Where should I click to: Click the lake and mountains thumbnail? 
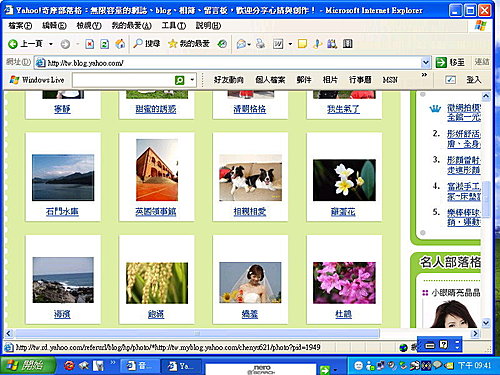click(x=63, y=178)
